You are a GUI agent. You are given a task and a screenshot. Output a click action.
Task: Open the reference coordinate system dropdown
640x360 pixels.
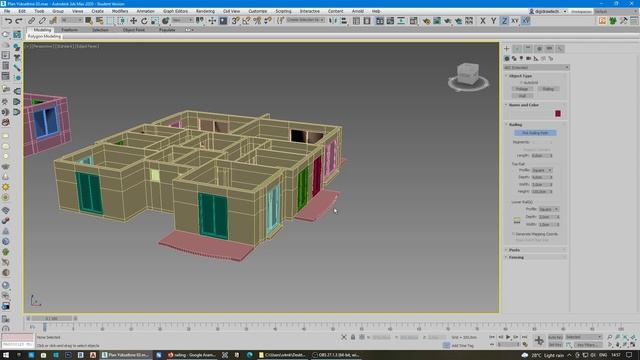(x=182, y=20)
